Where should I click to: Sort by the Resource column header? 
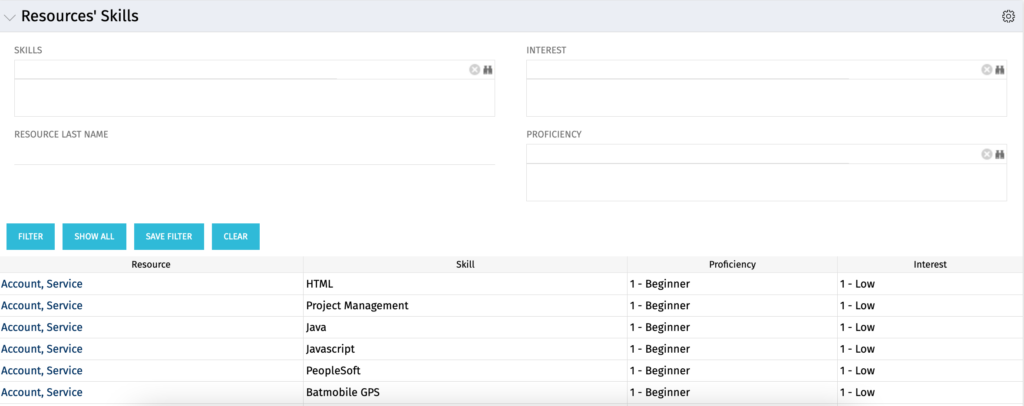[151, 264]
